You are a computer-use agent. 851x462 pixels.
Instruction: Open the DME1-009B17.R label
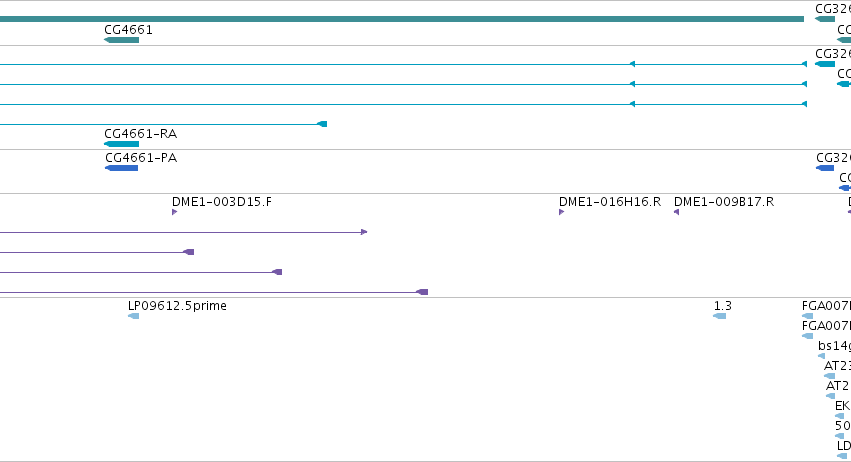click(724, 202)
